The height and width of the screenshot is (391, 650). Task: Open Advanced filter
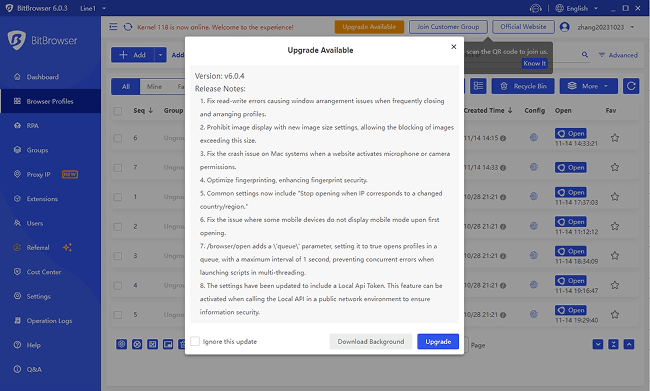(618, 55)
